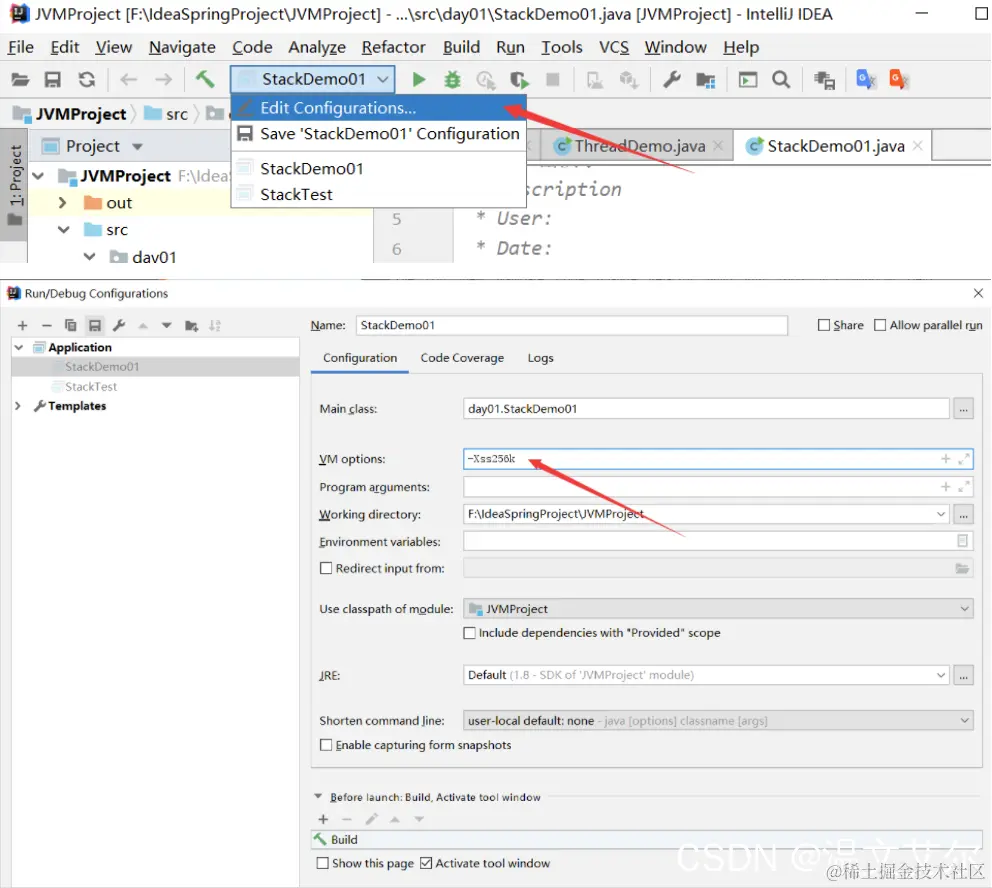
Task: Switch to Logs tab in dialog
Action: click(x=540, y=358)
